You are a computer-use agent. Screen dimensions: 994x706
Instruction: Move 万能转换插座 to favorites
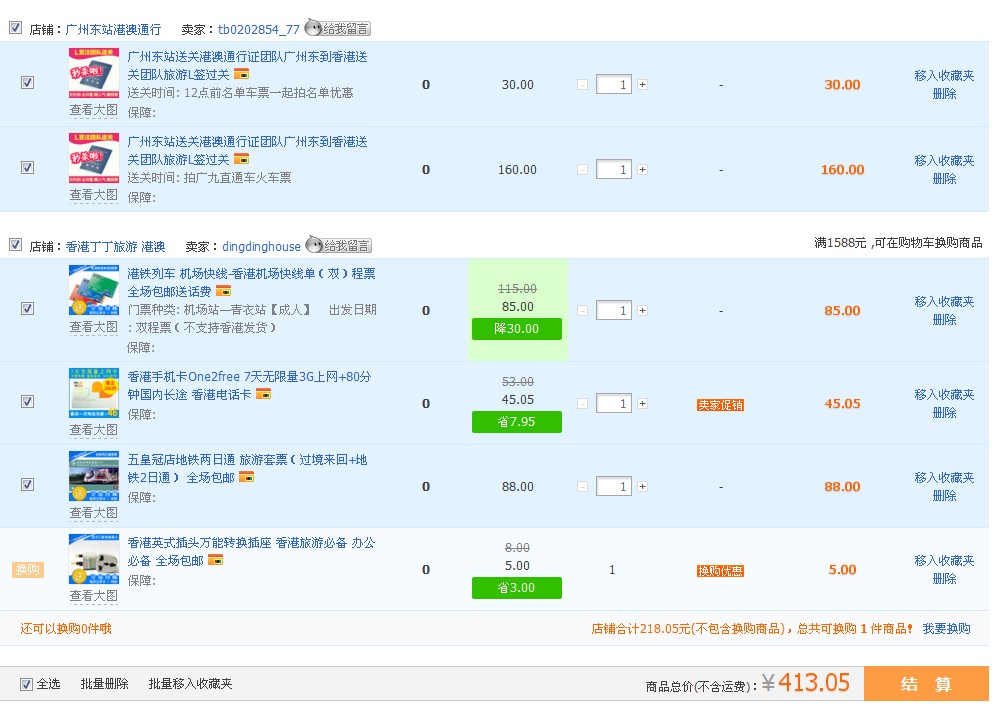[945, 560]
